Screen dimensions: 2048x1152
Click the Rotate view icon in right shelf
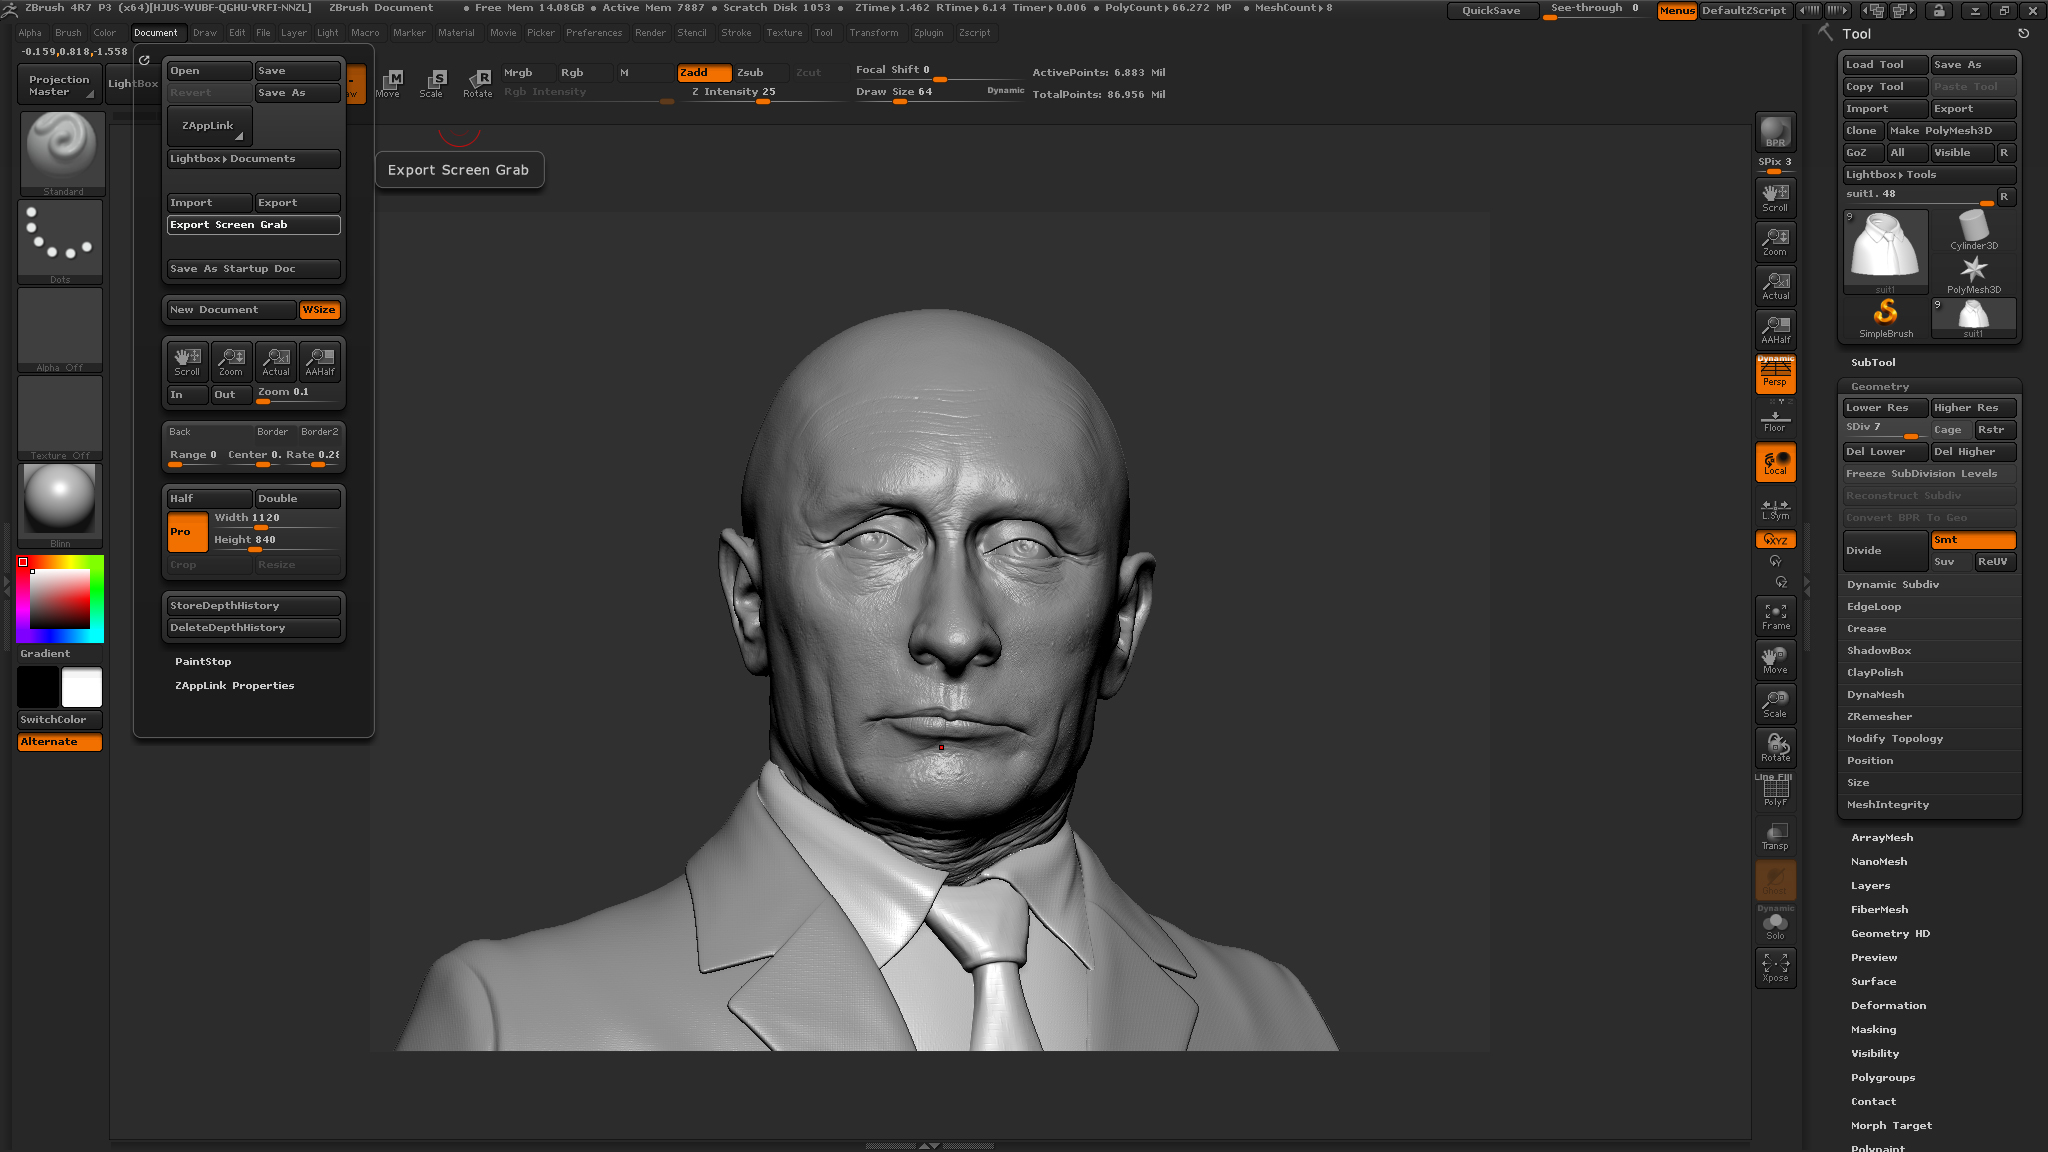point(1775,749)
